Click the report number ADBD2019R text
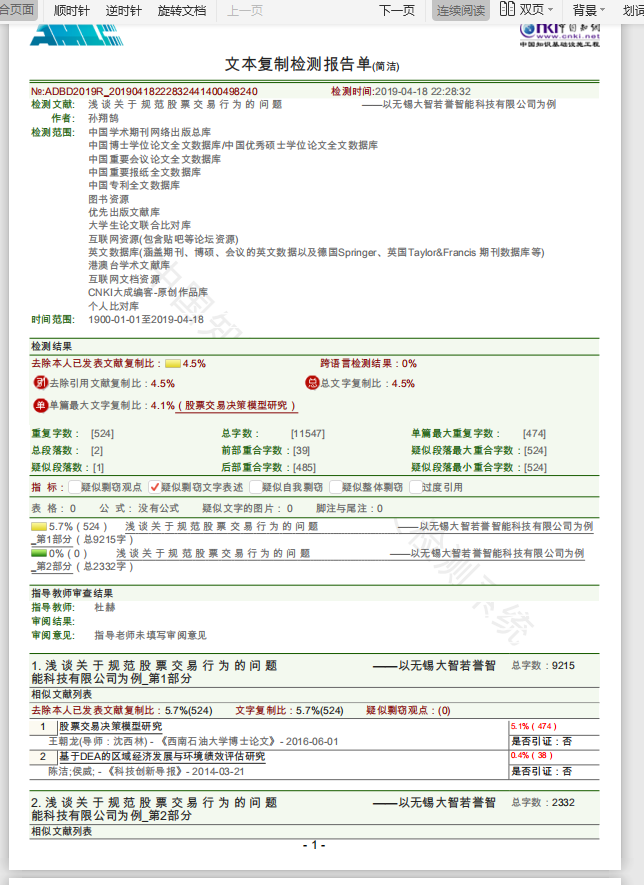Screen dimensions: 644x885 click(144, 91)
